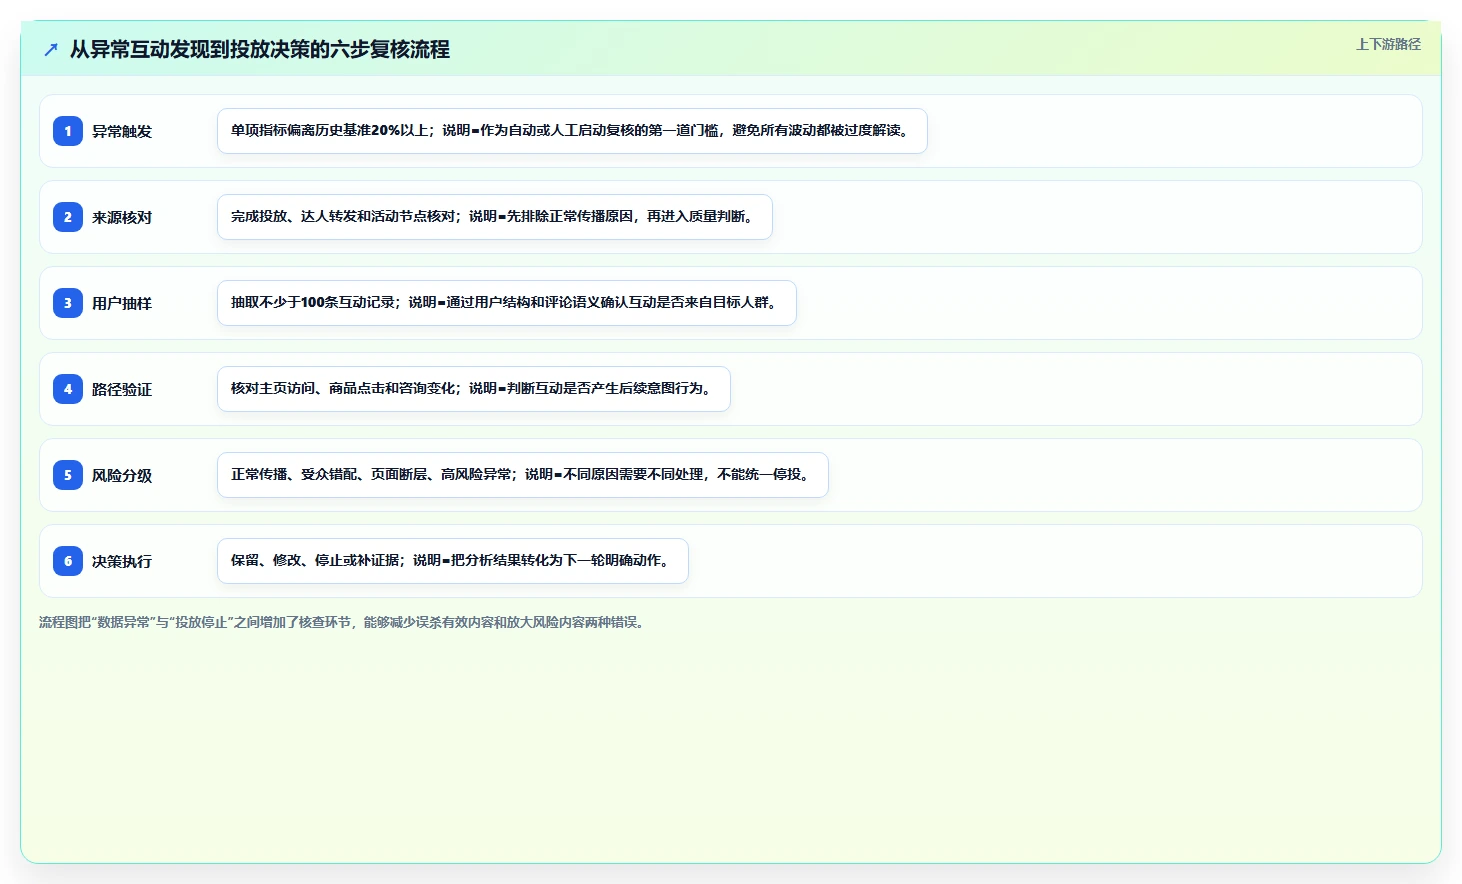Screen dimensions: 1462x884
Task: Select the 决策执行 step label
Action: click(x=122, y=561)
